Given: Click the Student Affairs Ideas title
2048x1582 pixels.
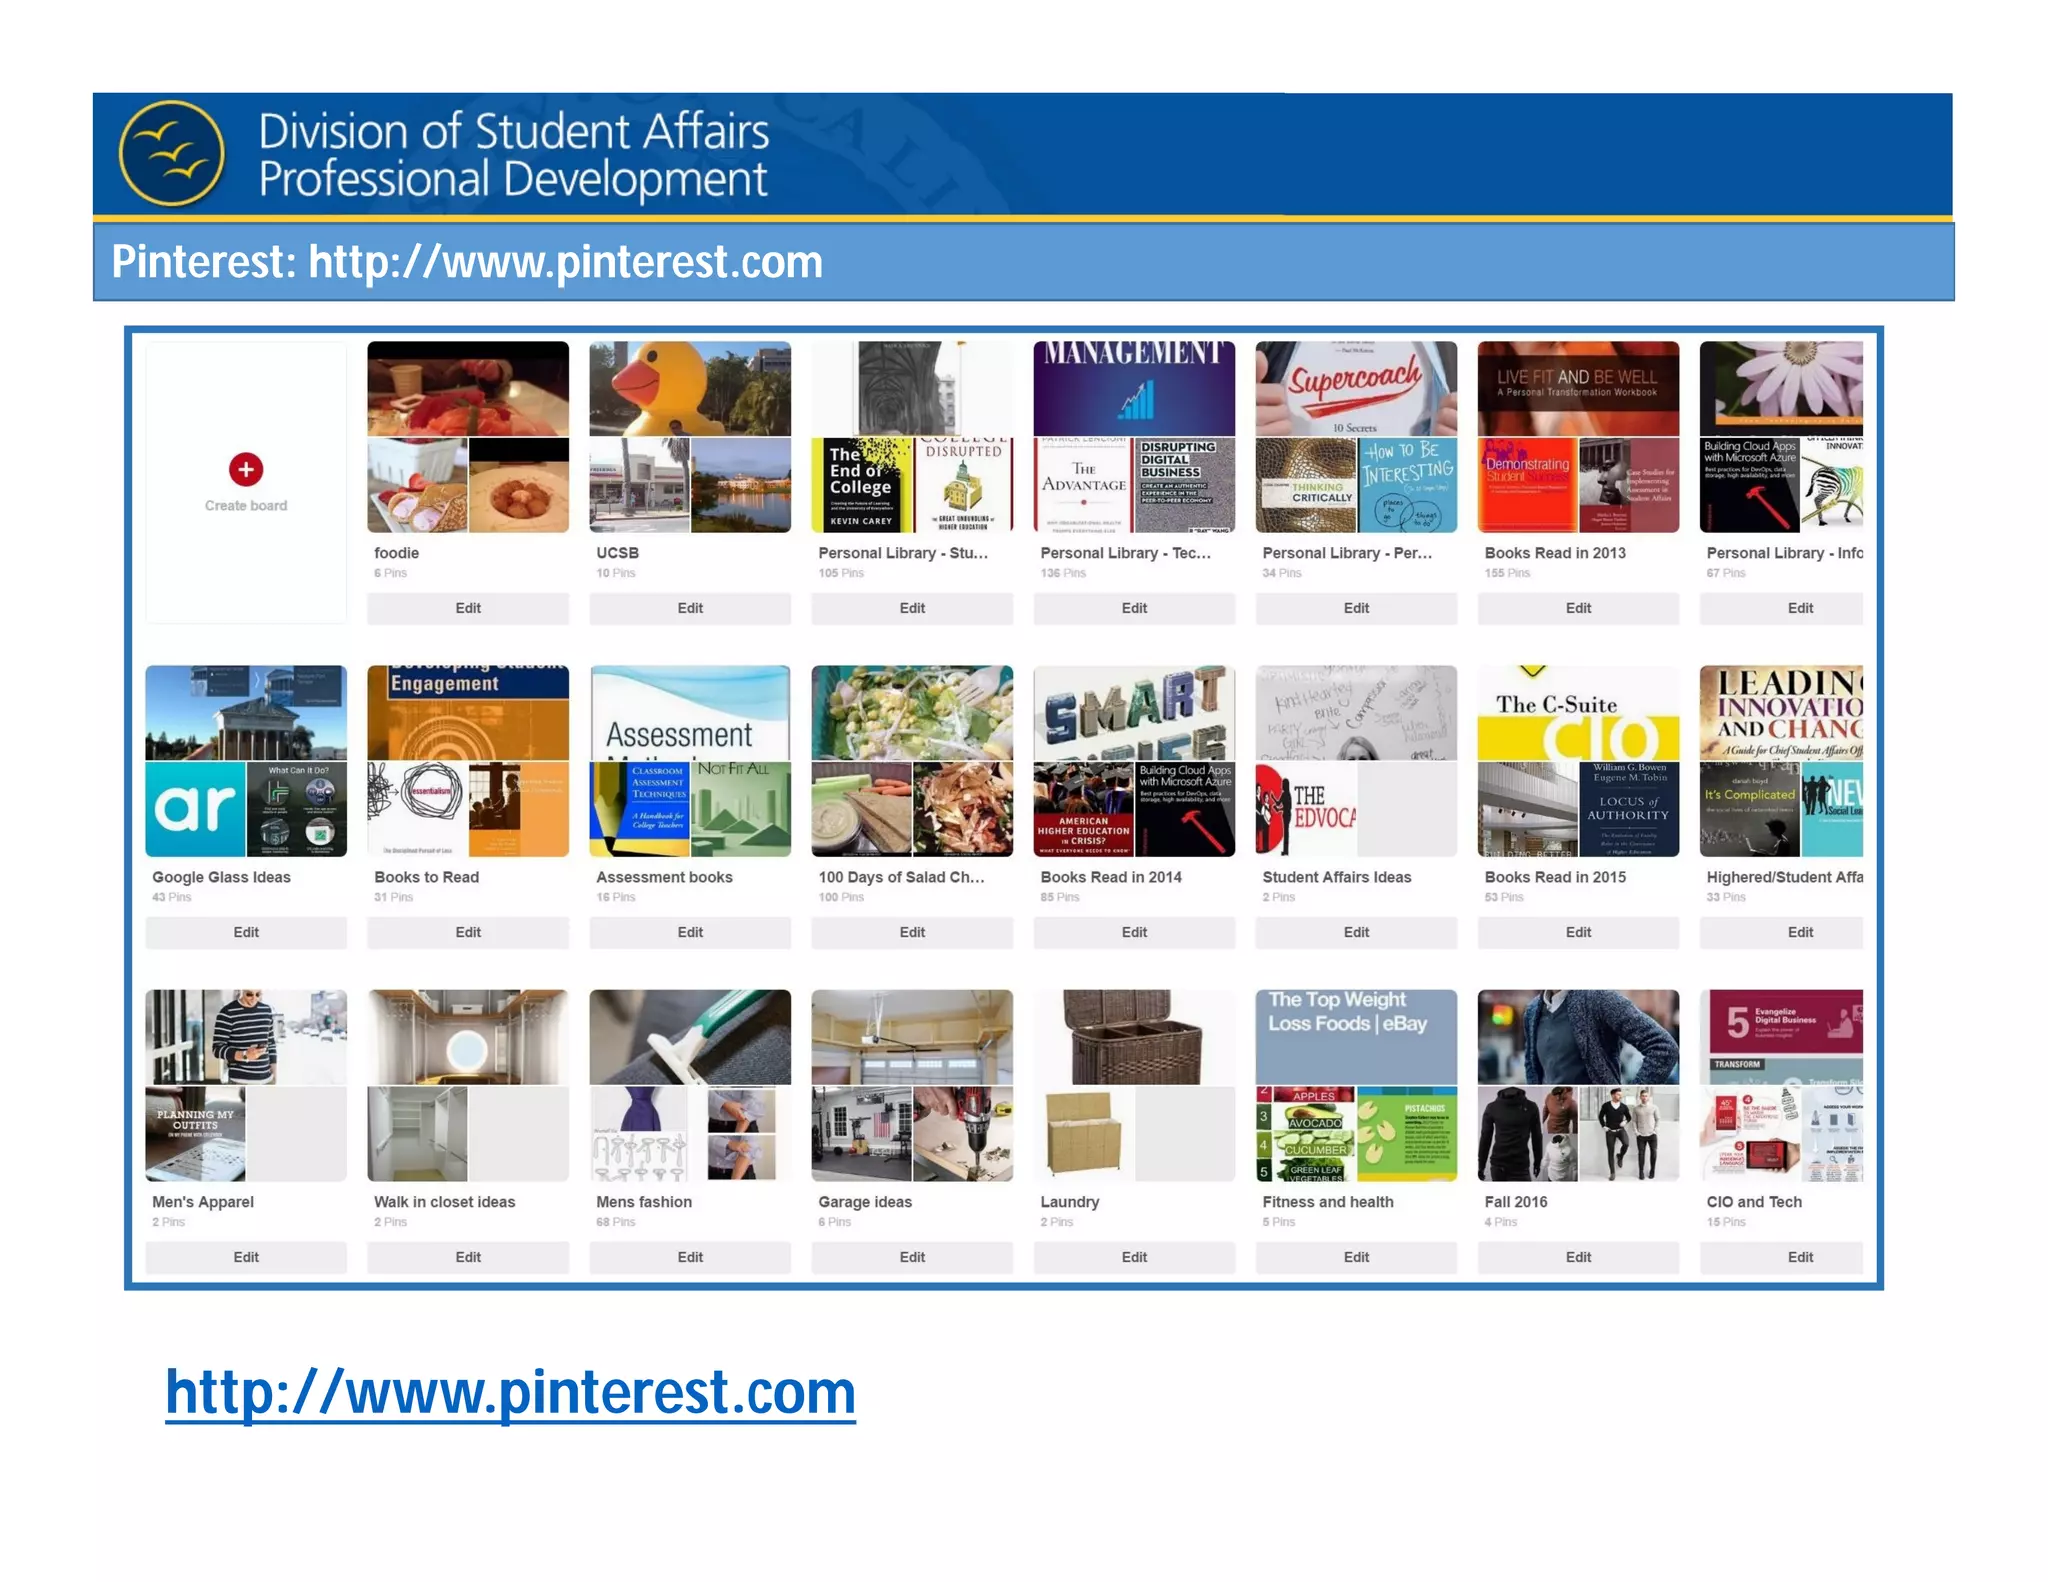Looking at the screenshot, I should pyautogui.click(x=1336, y=877).
